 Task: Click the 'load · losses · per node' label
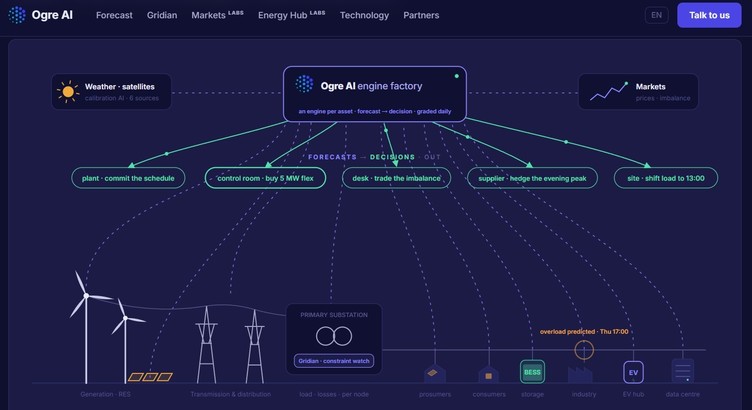[x=334, y=394]
